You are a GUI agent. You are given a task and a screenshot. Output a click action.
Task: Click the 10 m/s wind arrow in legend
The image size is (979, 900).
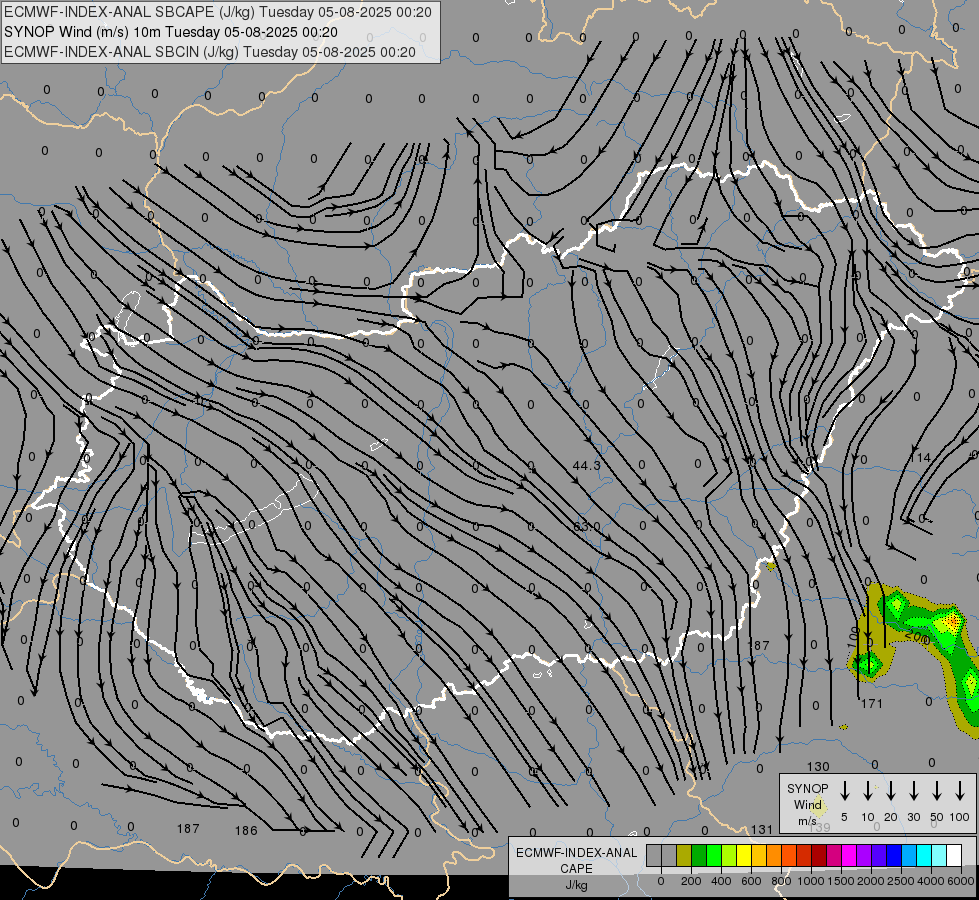(x=868, y=790)
